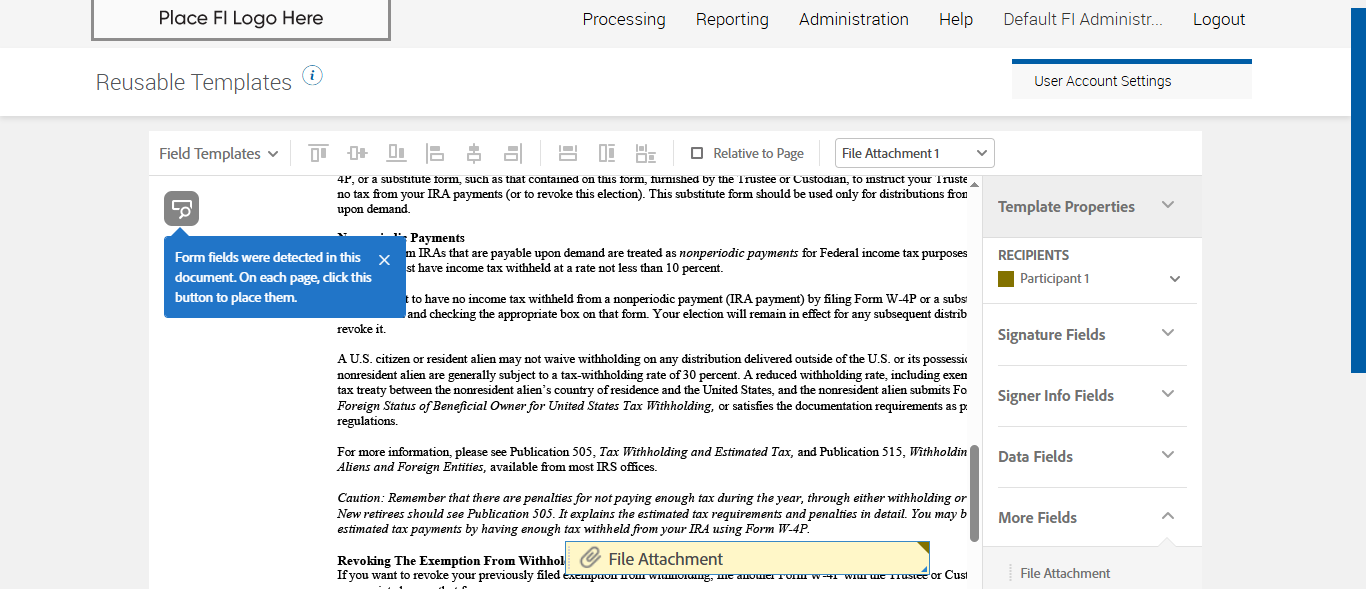Open the Reusable Templates info icon
The height and width of the screenshot is (589, 1366).
click(x=313, y=75)
